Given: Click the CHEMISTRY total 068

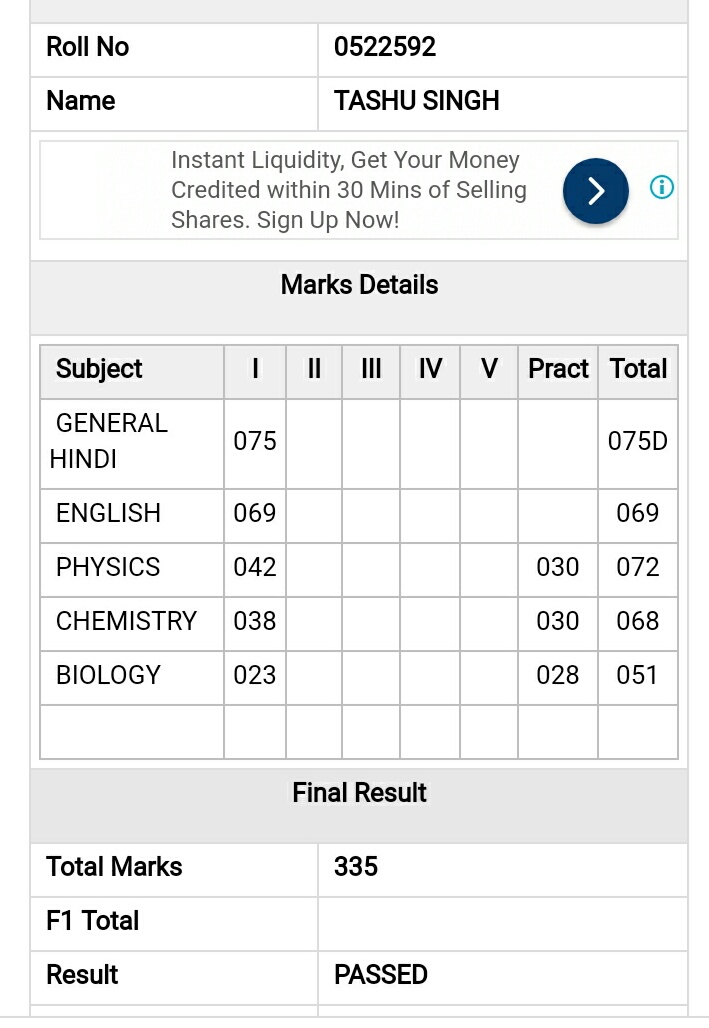Looking at the screenshot, I should [x=638, y=621].
